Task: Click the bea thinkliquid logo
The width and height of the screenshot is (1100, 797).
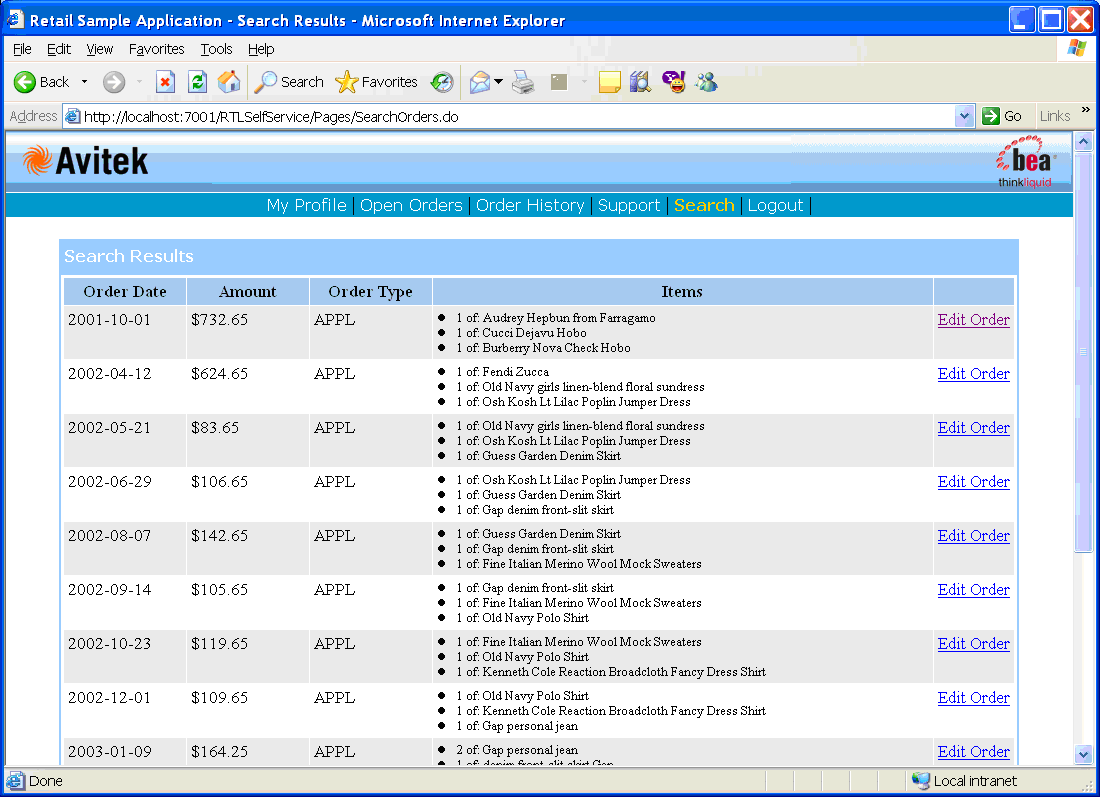Action: tap(1026, 162)
